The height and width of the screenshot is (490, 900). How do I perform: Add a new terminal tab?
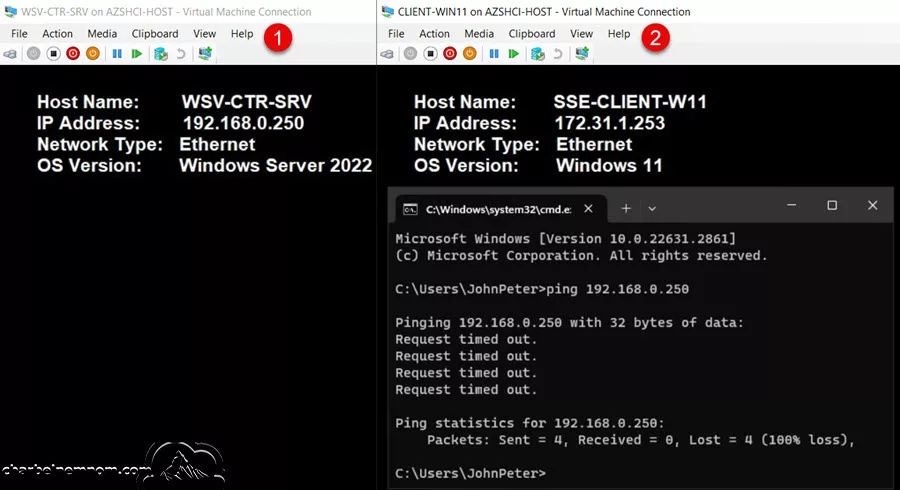click(x=626, y=209)
